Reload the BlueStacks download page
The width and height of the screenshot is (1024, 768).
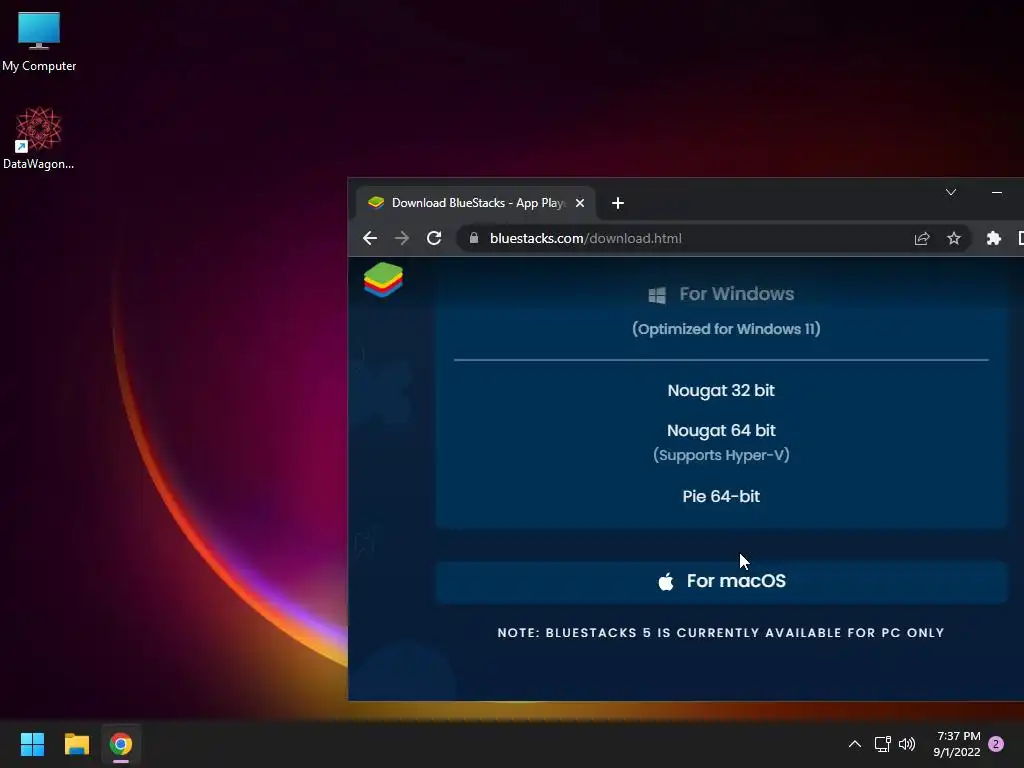click(x=434, y=238)
